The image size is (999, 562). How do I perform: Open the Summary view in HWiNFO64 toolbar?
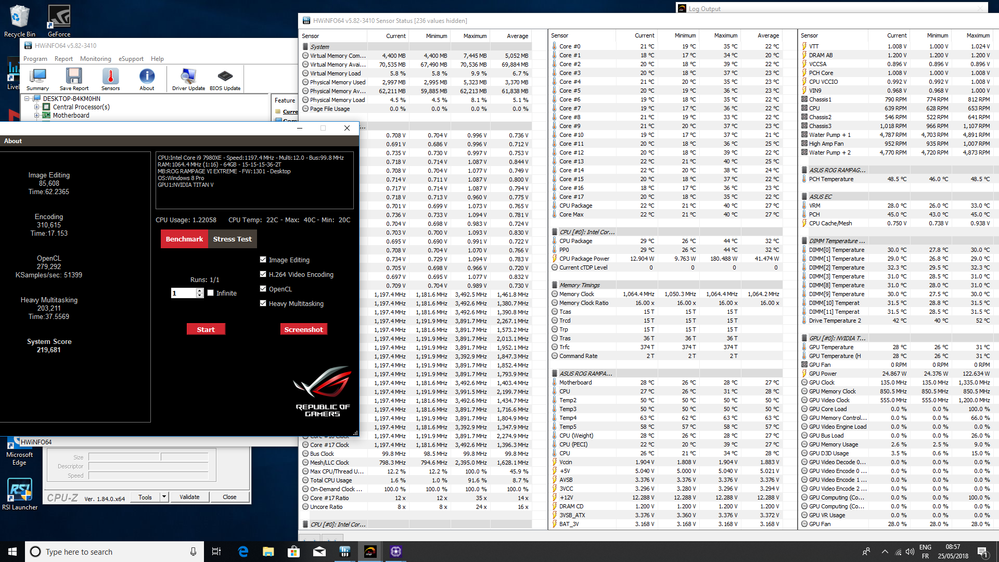(38, 80)
